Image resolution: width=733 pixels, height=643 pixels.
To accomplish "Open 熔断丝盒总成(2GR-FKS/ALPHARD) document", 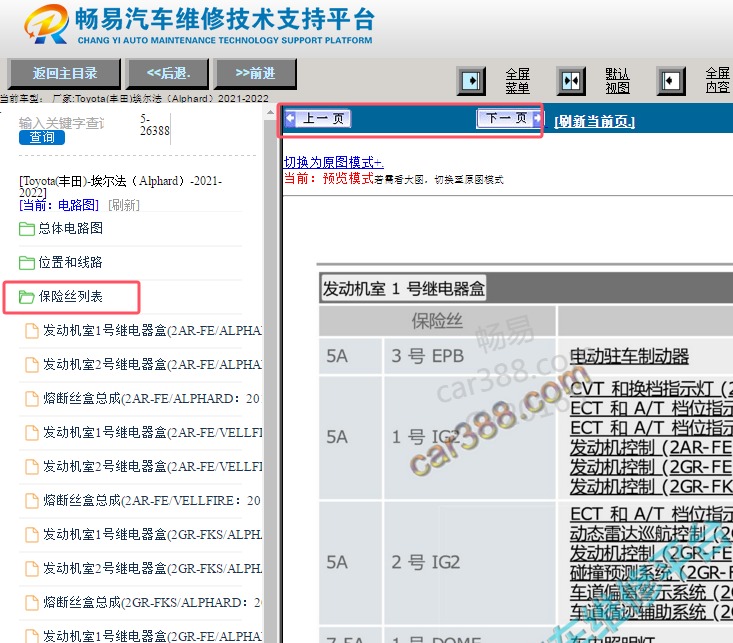I will click(x=152, y=602).
